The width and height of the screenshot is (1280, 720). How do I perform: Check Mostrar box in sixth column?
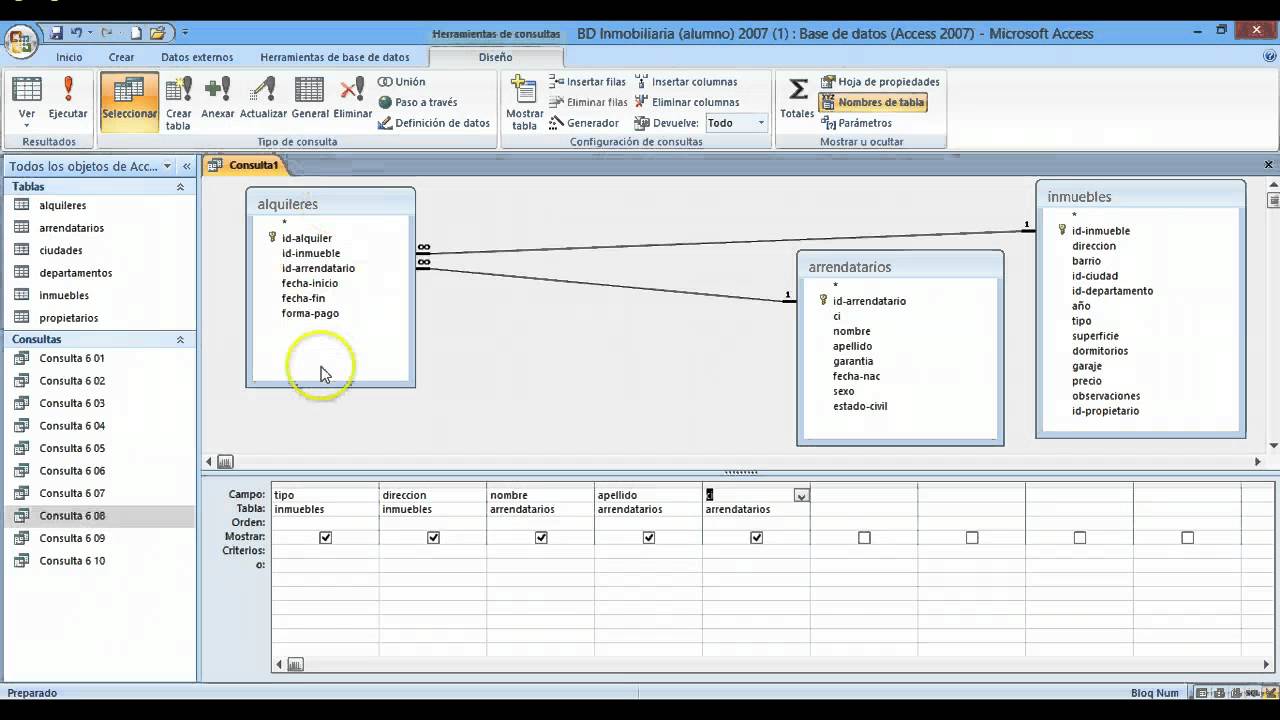click(864, 538)
